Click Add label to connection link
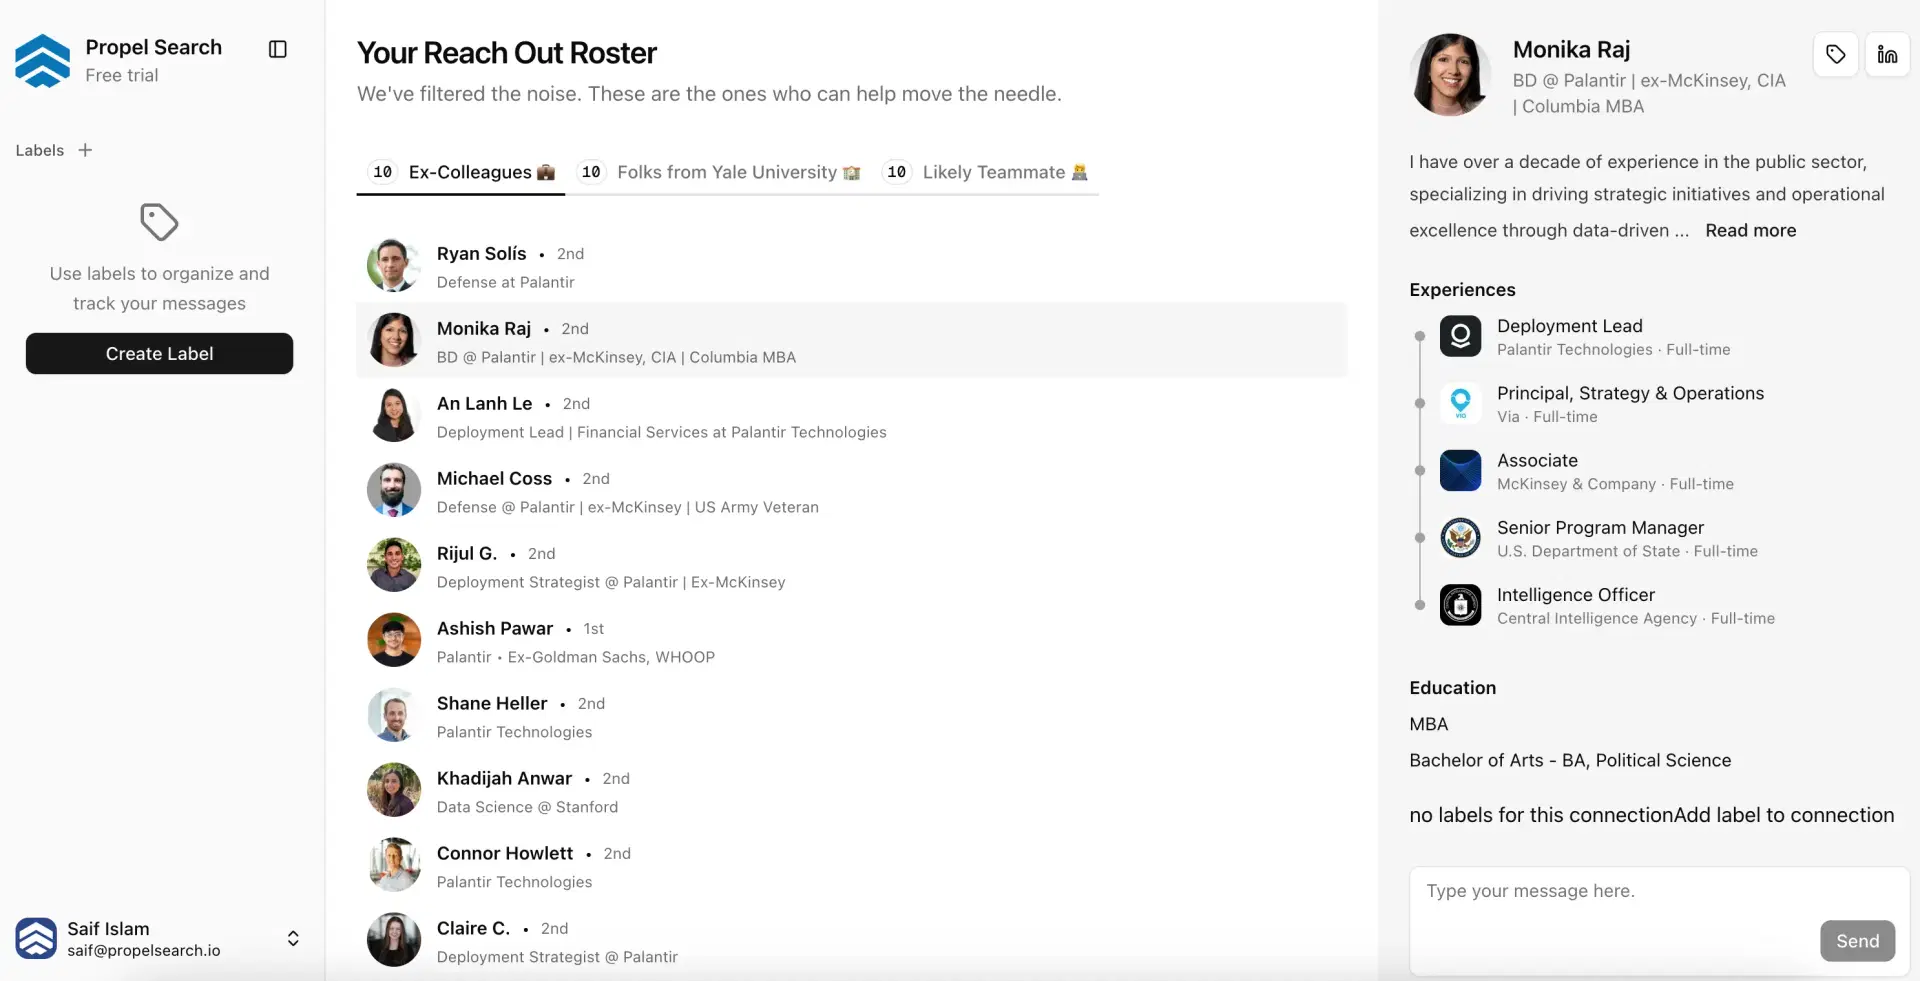This screenshot has height=981, width=1920. 1785,815
